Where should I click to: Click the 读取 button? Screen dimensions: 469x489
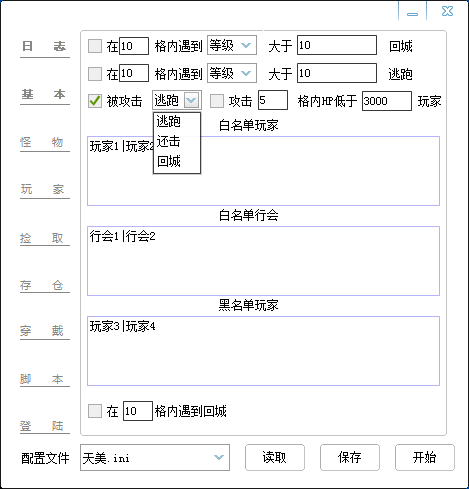coord(275,457)
